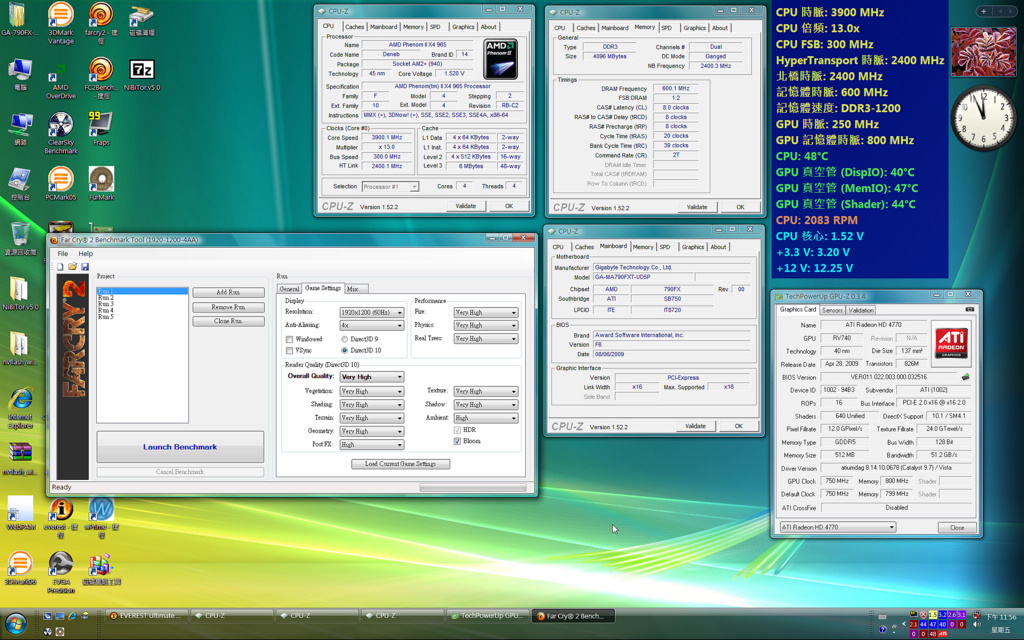
Task: Click Validate in CPU-Z Mainboard window
Action: coord(696,426)
